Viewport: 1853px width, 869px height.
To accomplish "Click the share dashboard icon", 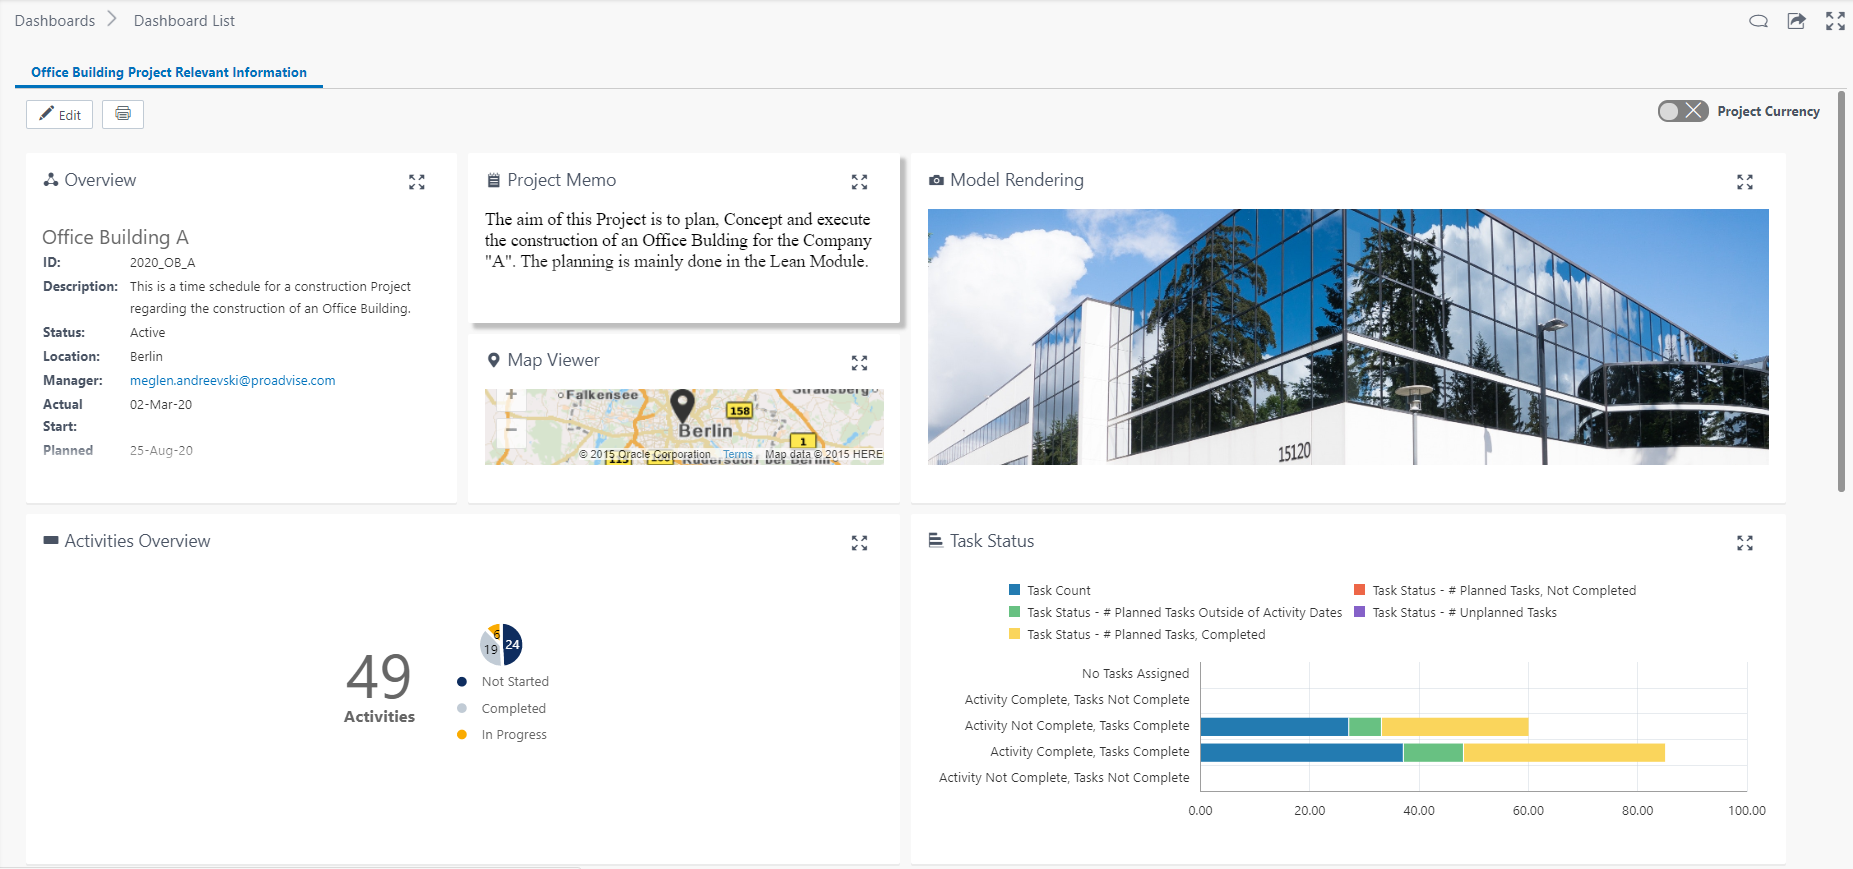I will tap(1797, 21).
